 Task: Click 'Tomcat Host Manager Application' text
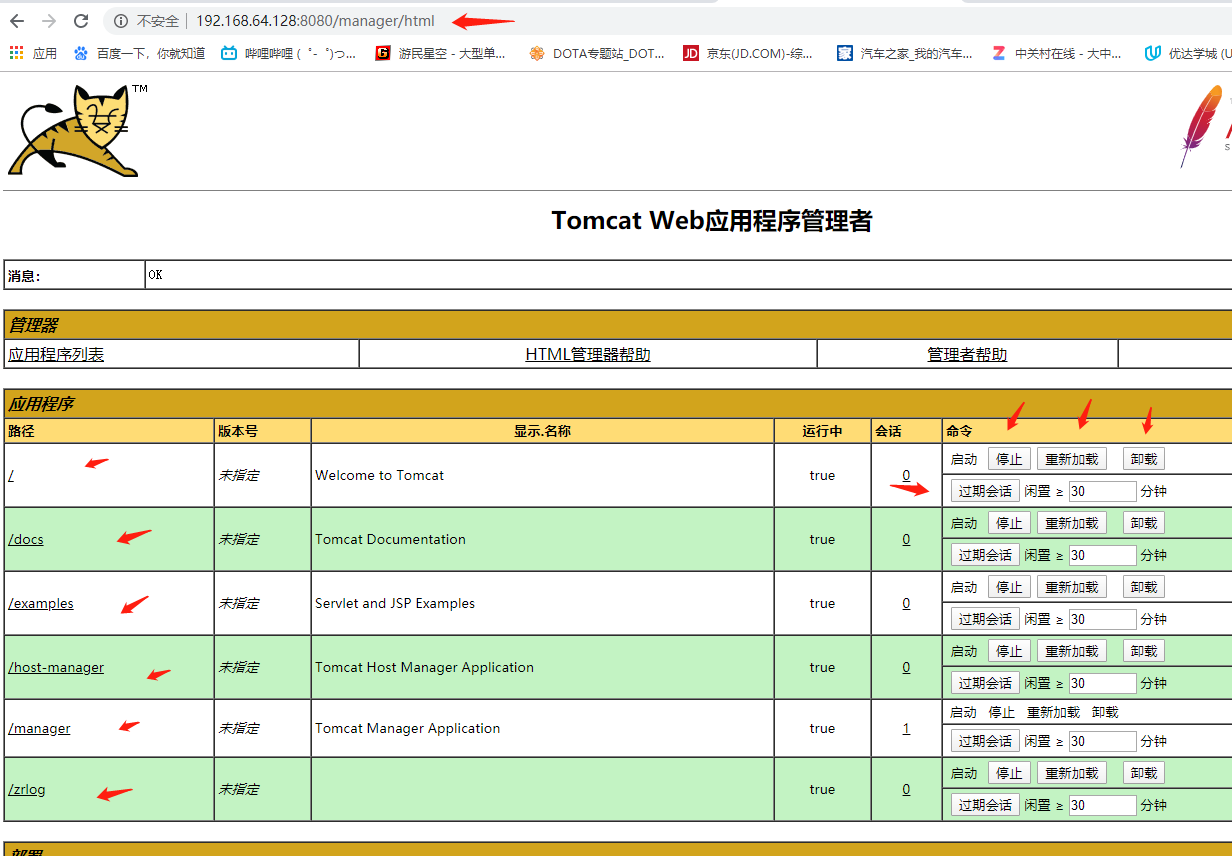click(424, 667)
